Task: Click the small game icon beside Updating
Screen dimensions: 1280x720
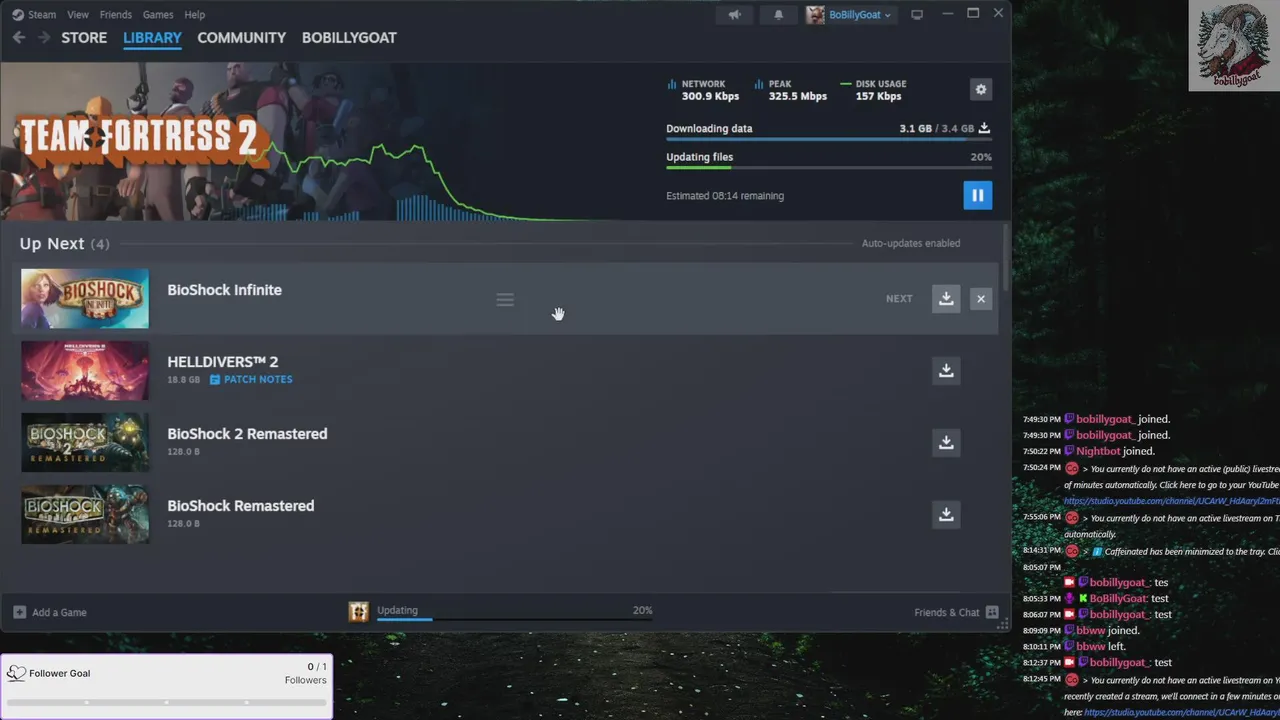Action: coord(358,612)
